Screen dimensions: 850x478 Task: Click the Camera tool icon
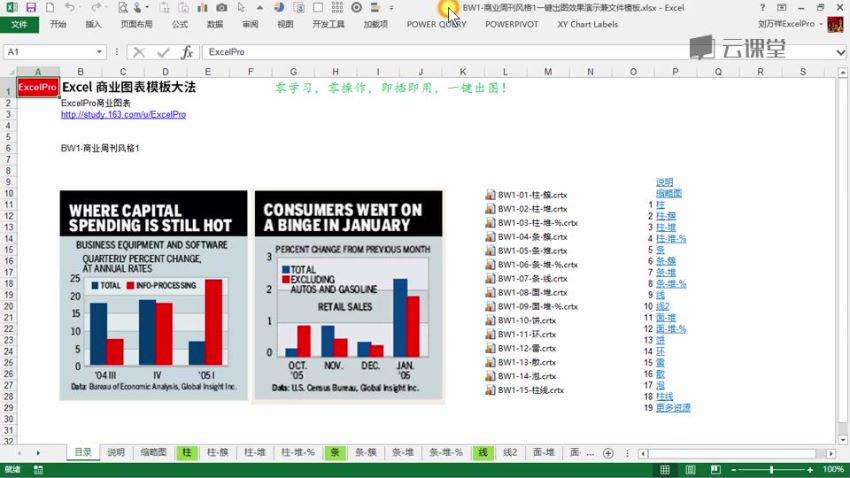tap(222, 8)
